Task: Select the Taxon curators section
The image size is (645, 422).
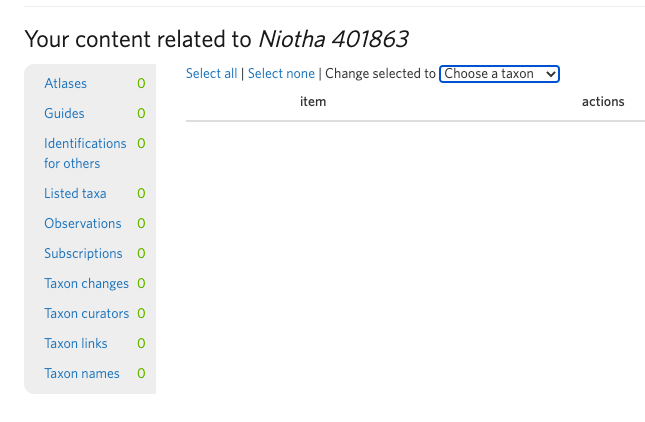Action: pyautogui.click(x=86, y=313)
